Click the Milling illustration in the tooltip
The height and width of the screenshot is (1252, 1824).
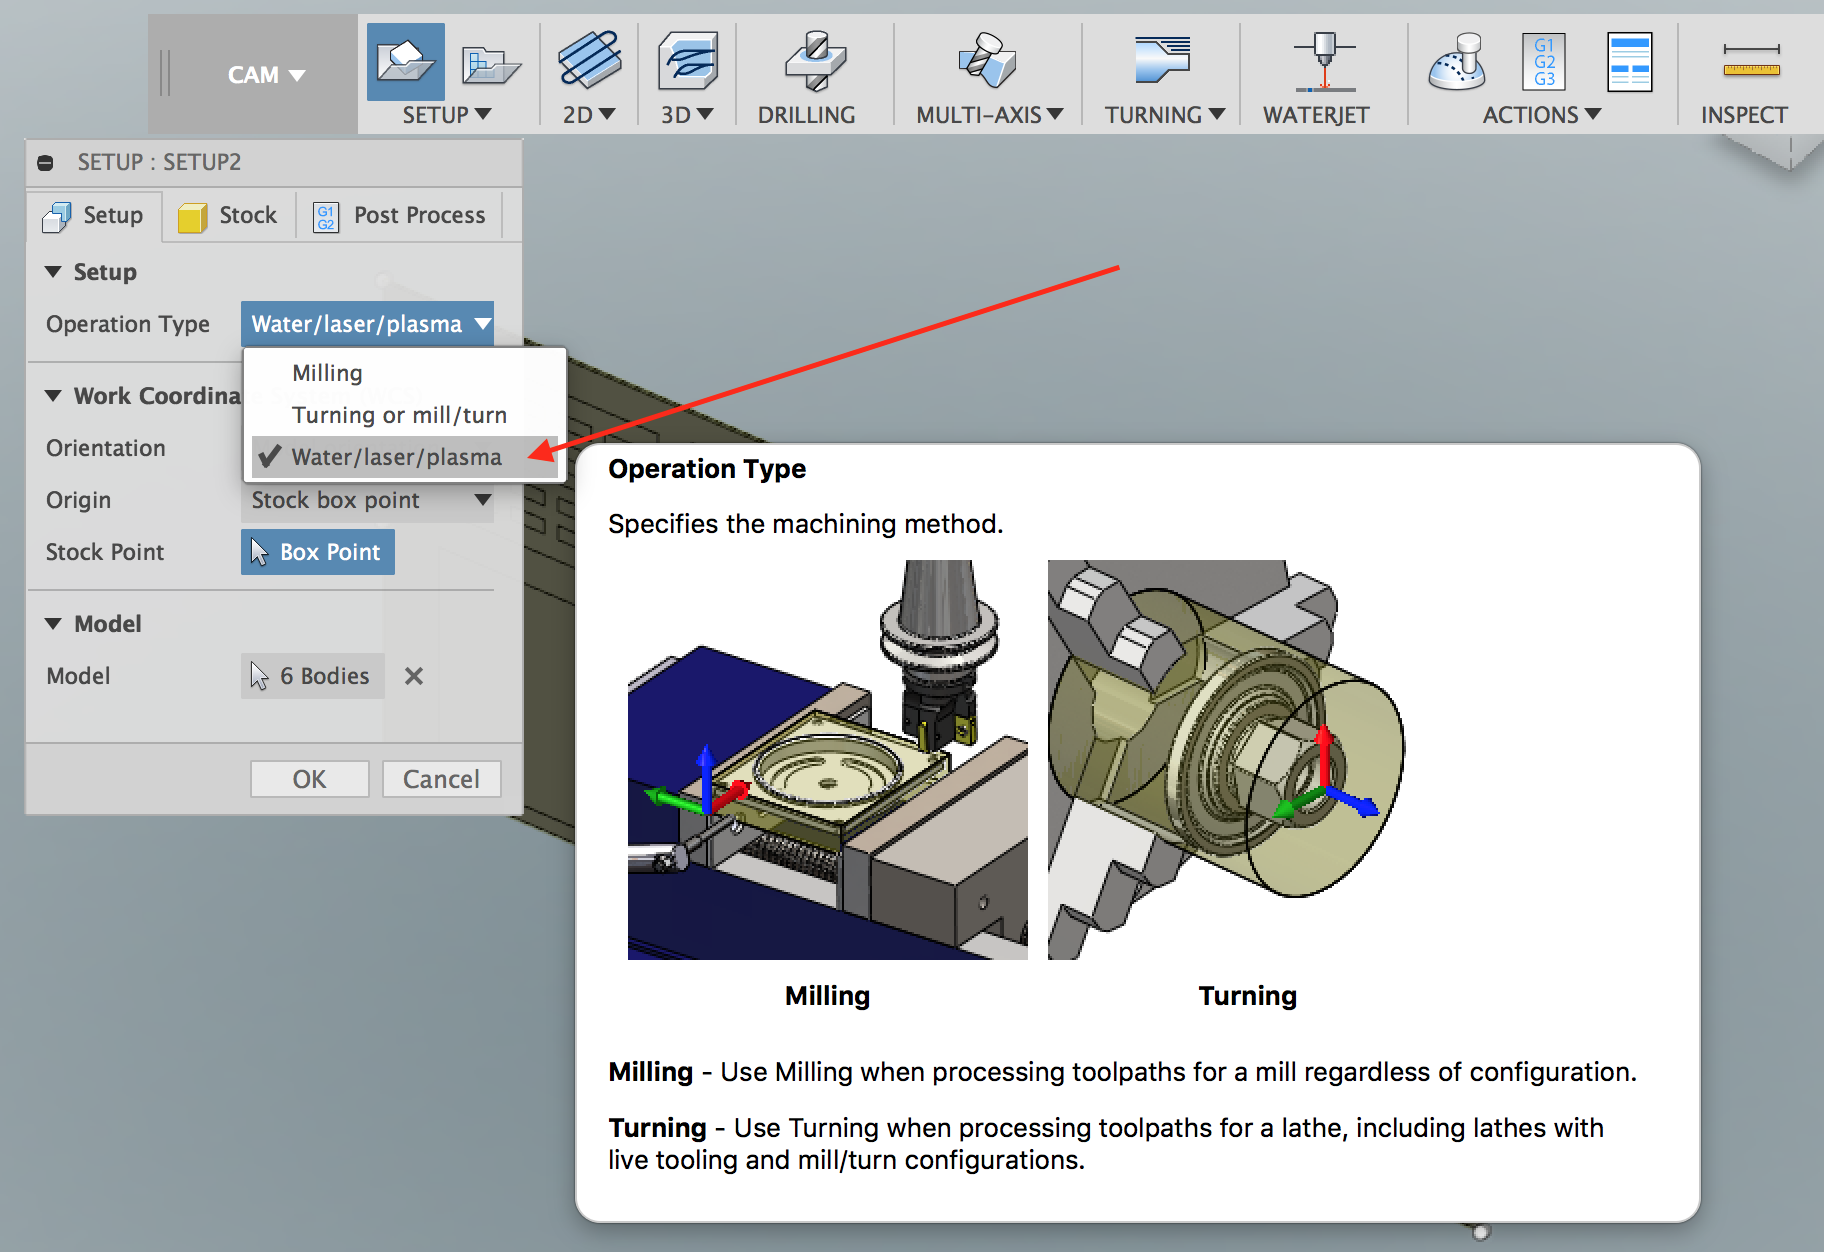coord(827,760)
